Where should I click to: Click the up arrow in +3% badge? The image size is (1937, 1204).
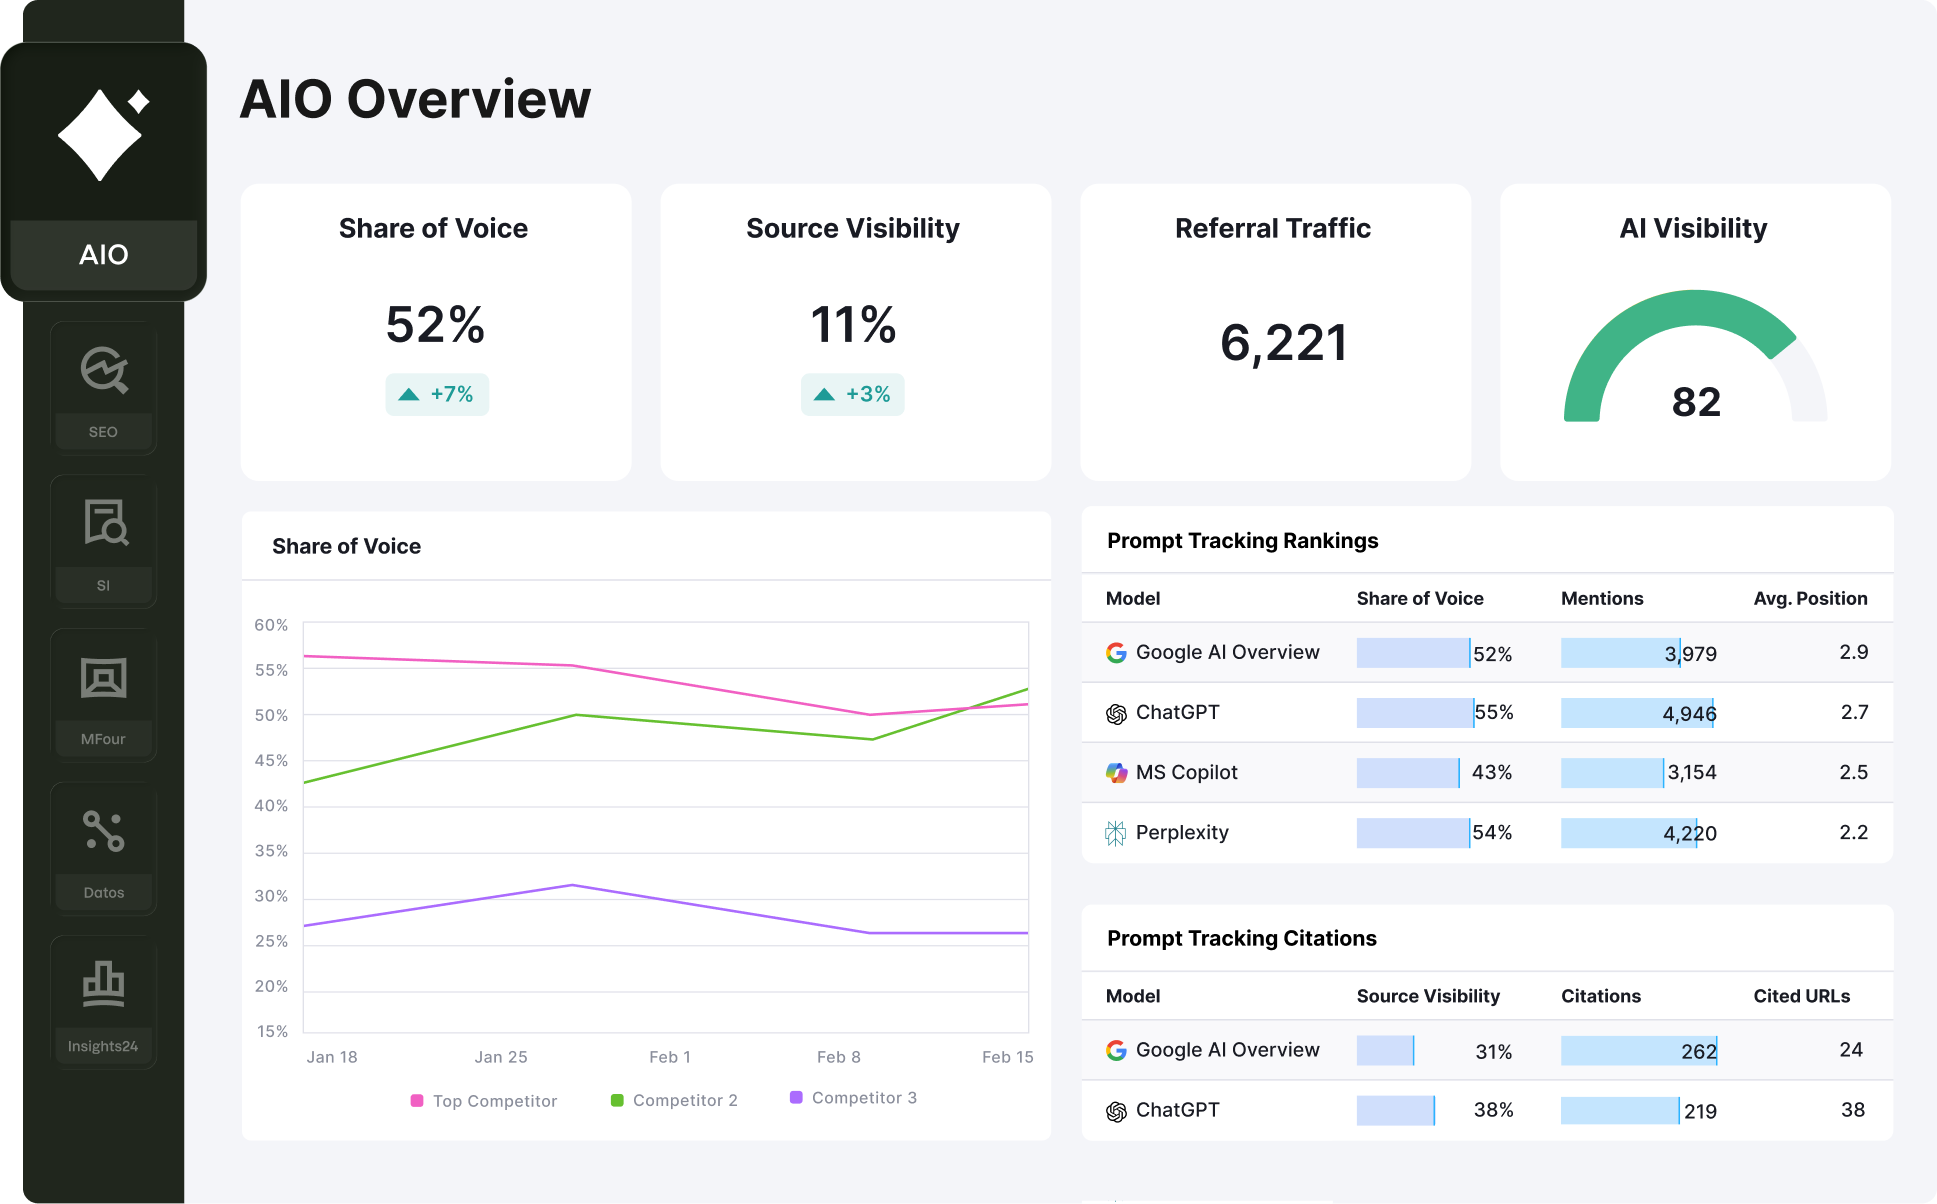(824, 395)
